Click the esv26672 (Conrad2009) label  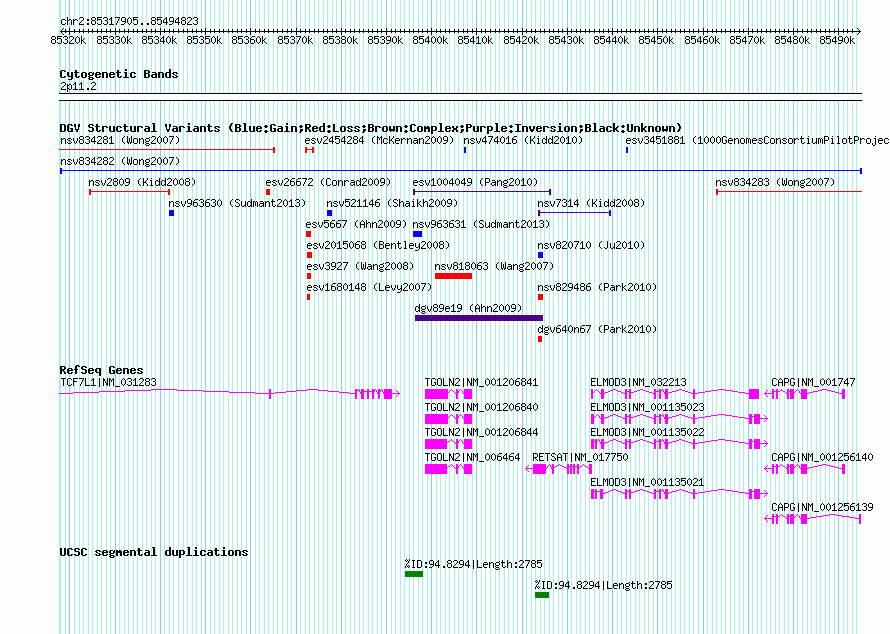(x=328, y=182)
